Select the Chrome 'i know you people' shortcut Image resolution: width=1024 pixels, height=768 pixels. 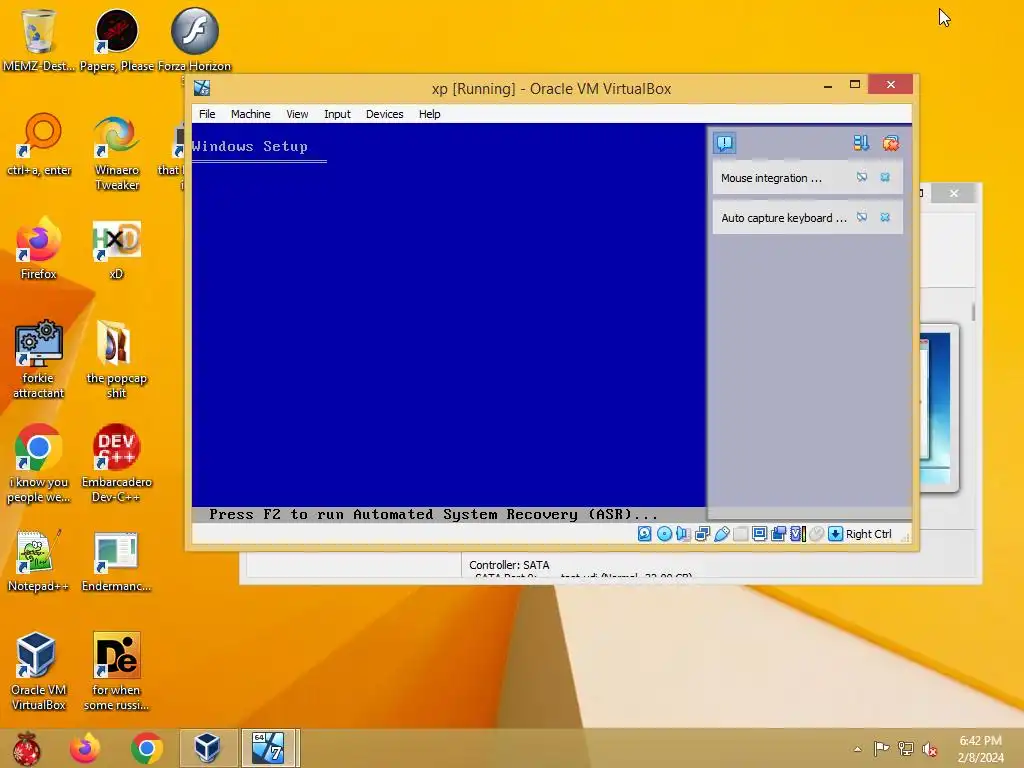click(39, 464)
